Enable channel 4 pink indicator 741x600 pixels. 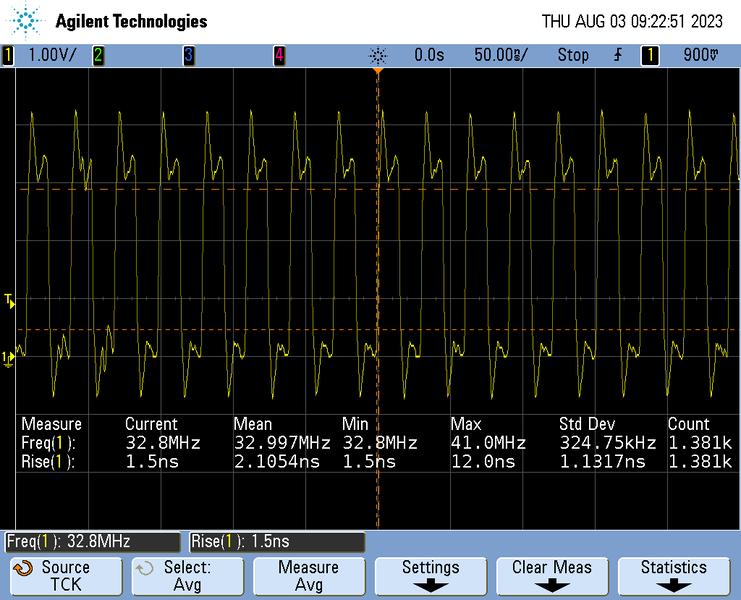pos(279,55)
